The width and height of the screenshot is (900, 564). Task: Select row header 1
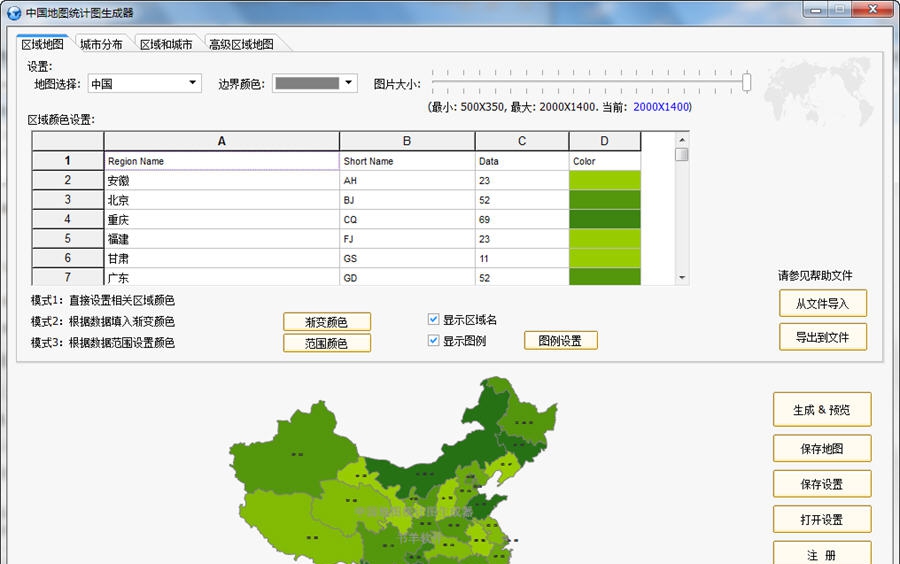click(x=68, y=161)
